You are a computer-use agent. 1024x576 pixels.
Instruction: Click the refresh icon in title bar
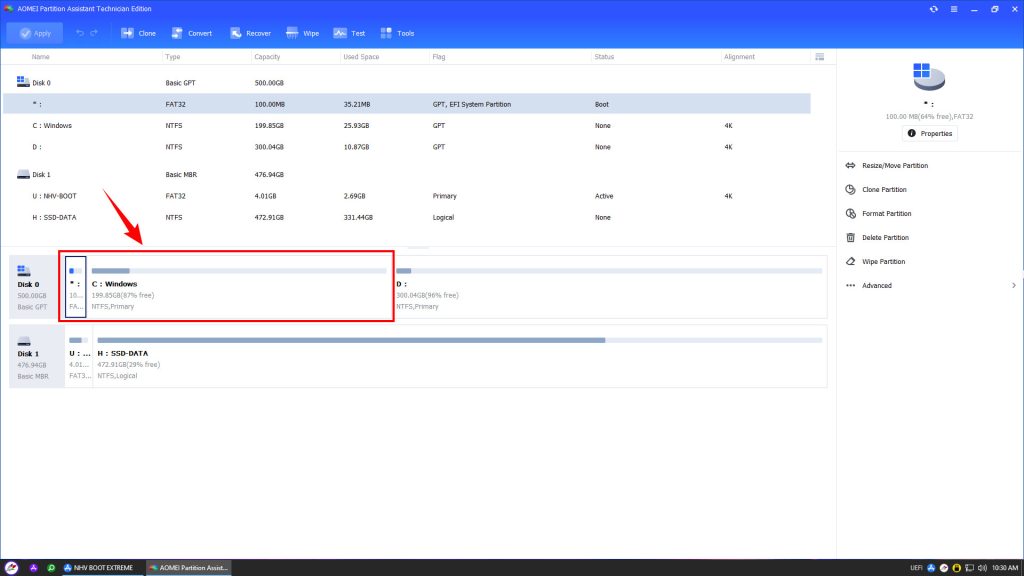click(934, 9)
